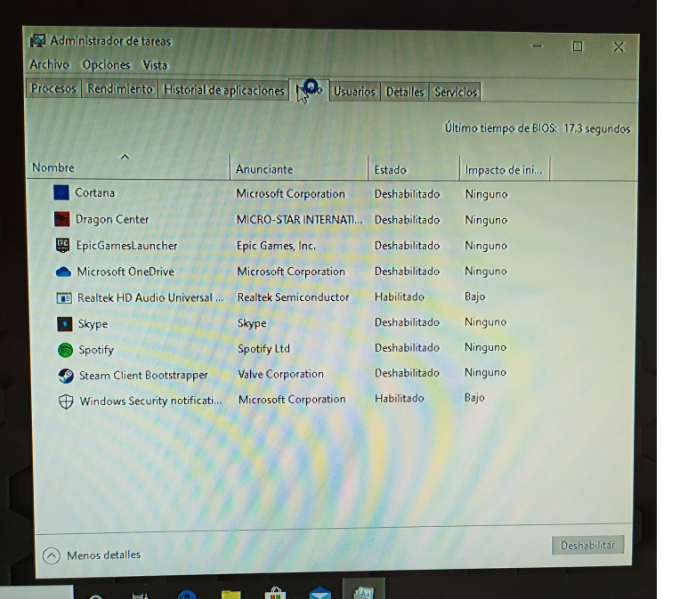The width and height of the screenshot is (674, 599).
Task: Maximize the Administrador de tareas window
Action: coord(577,46)
